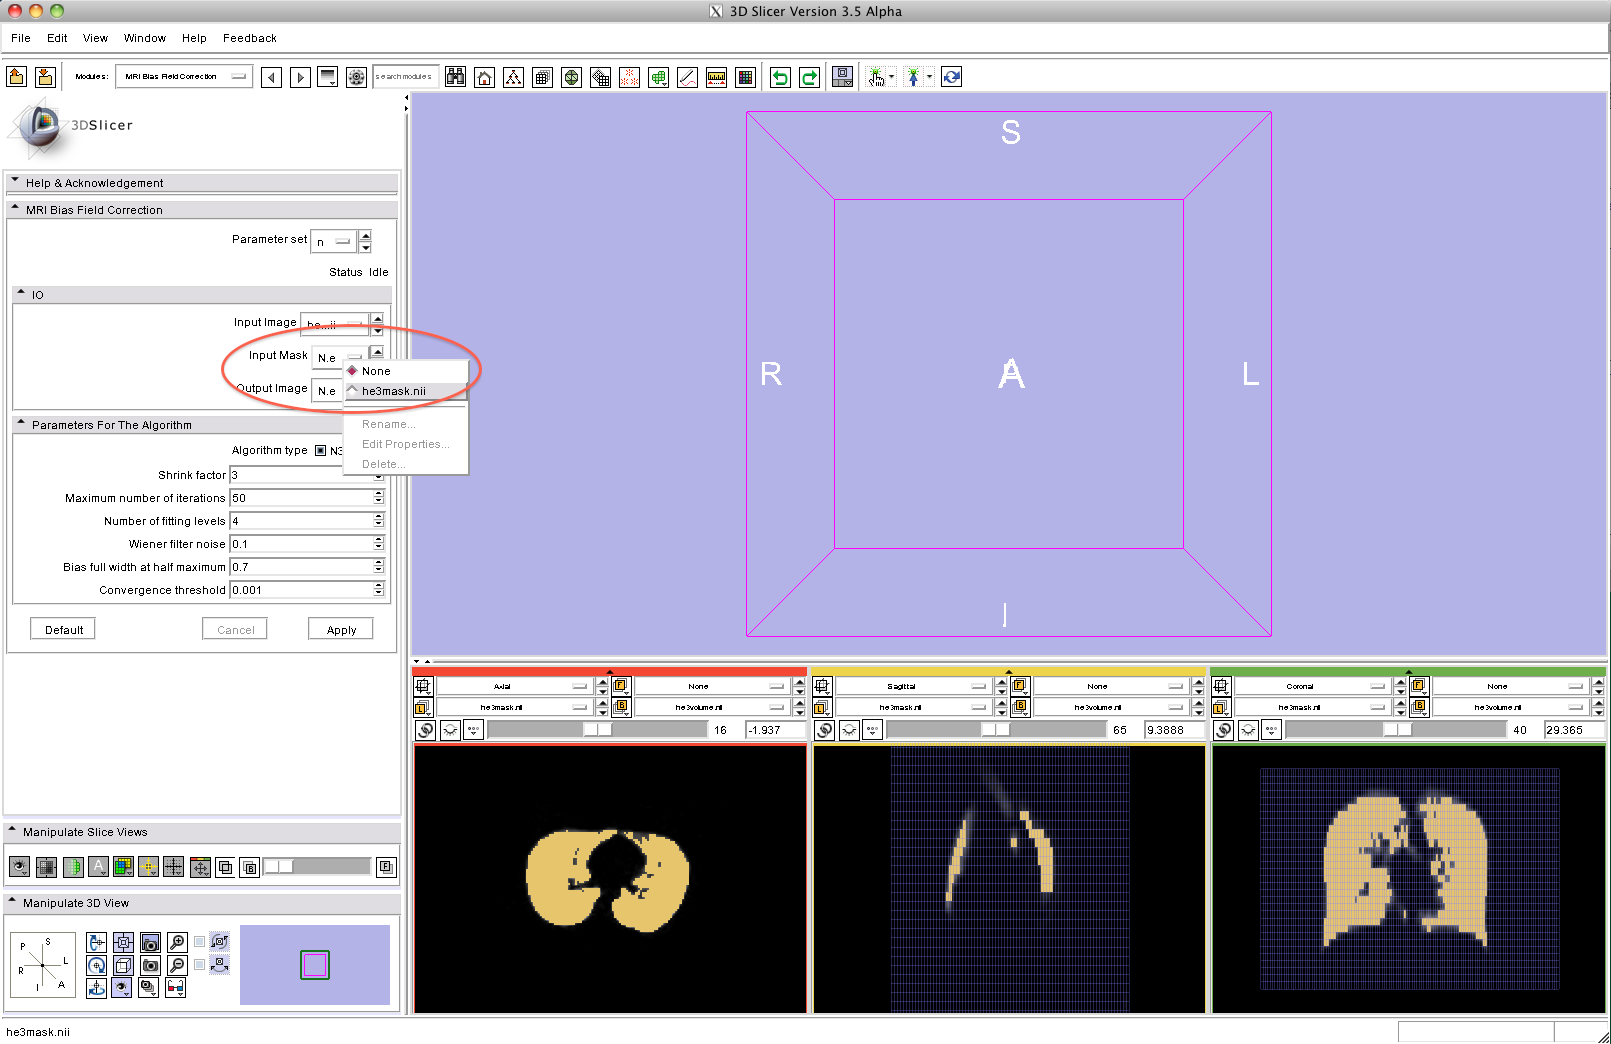Image resolution: width=1611 pixels, height=1044 pixels.
Task: Select he3mask.nii from the Input Mask menu
Action: point(394,391)
